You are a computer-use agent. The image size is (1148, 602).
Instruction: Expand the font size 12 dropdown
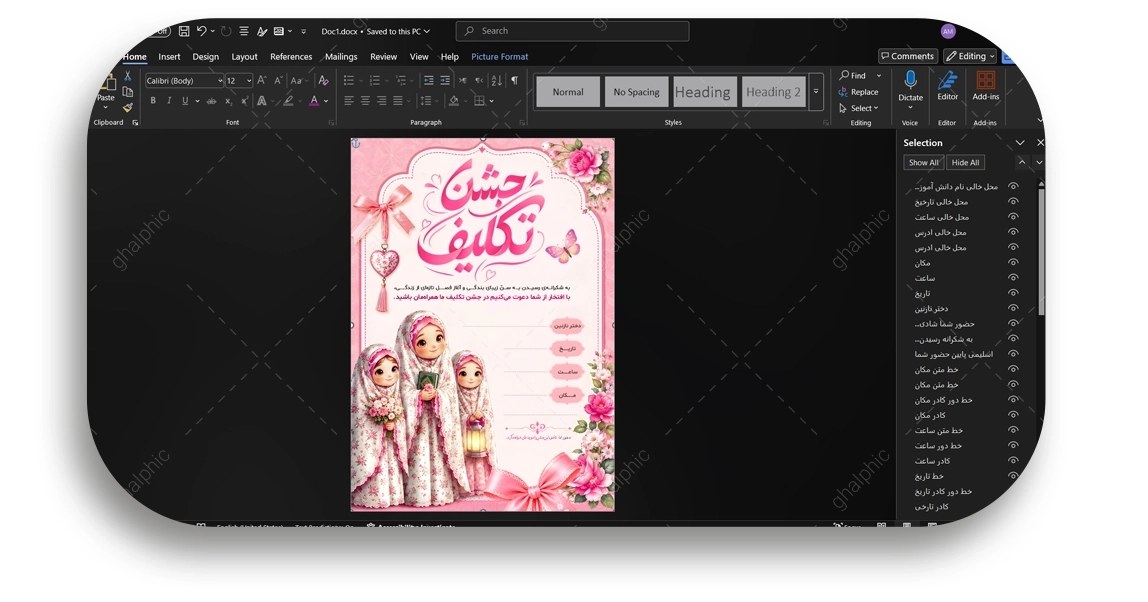(249, 81)
